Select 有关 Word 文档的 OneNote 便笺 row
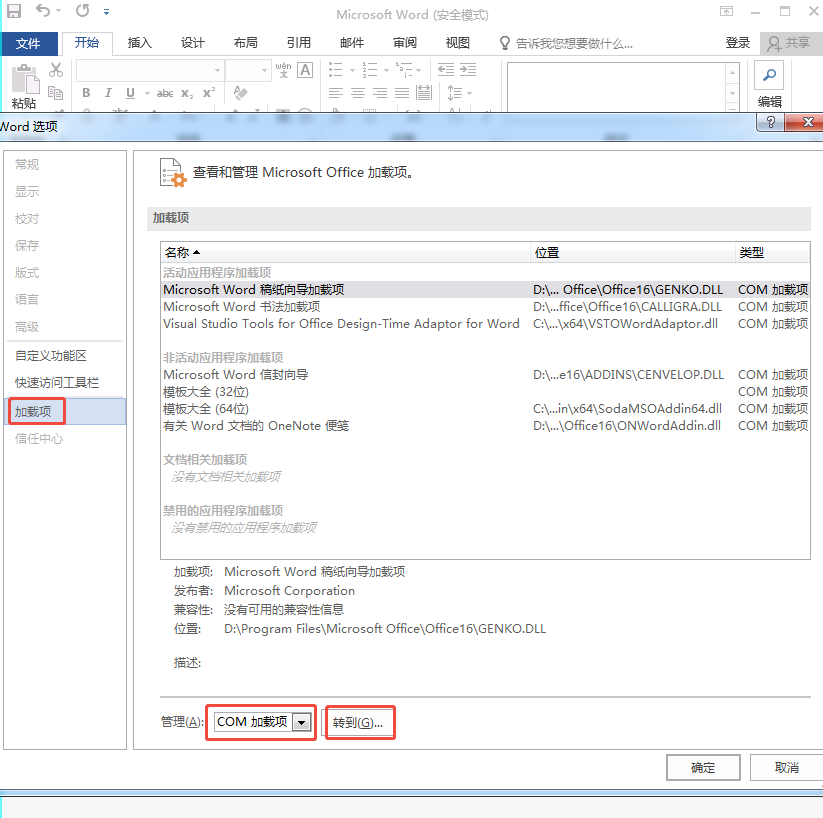Screen dimensions: 823x818 click(485, 425)
